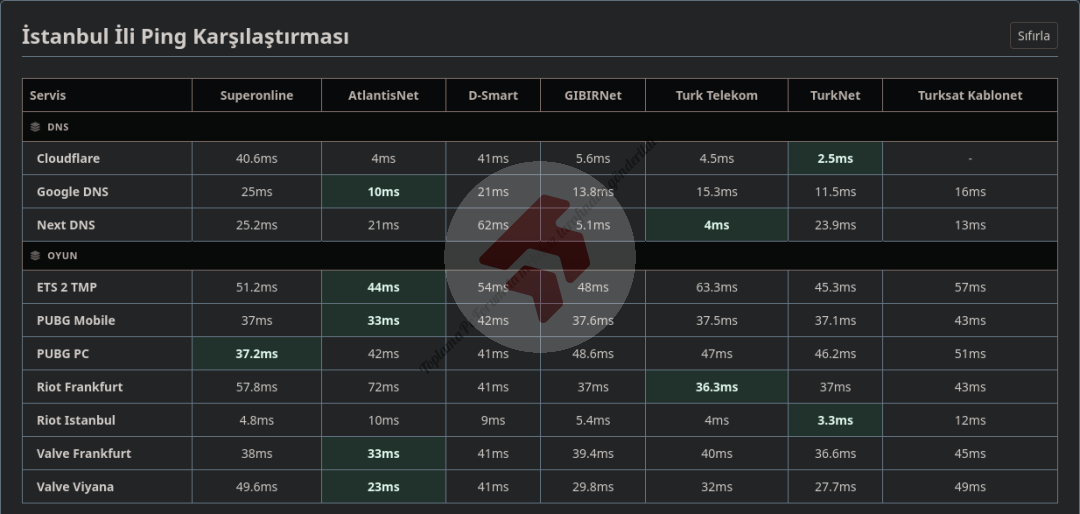
Task: Select the Cloudflare service row label
Action: click(x=68, y=158)
